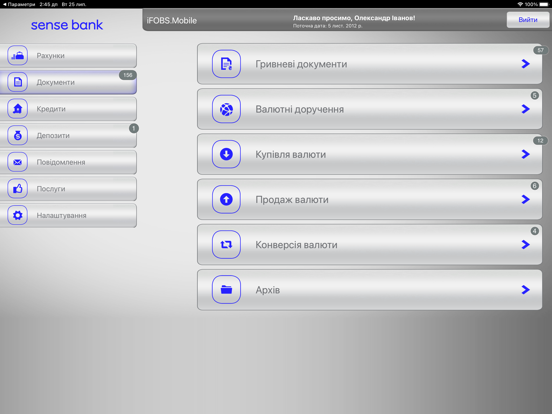The height and width of the screenshot is (414, 552).
Task: Switch to the Рахунки menu item
Action: pos(68,55)
